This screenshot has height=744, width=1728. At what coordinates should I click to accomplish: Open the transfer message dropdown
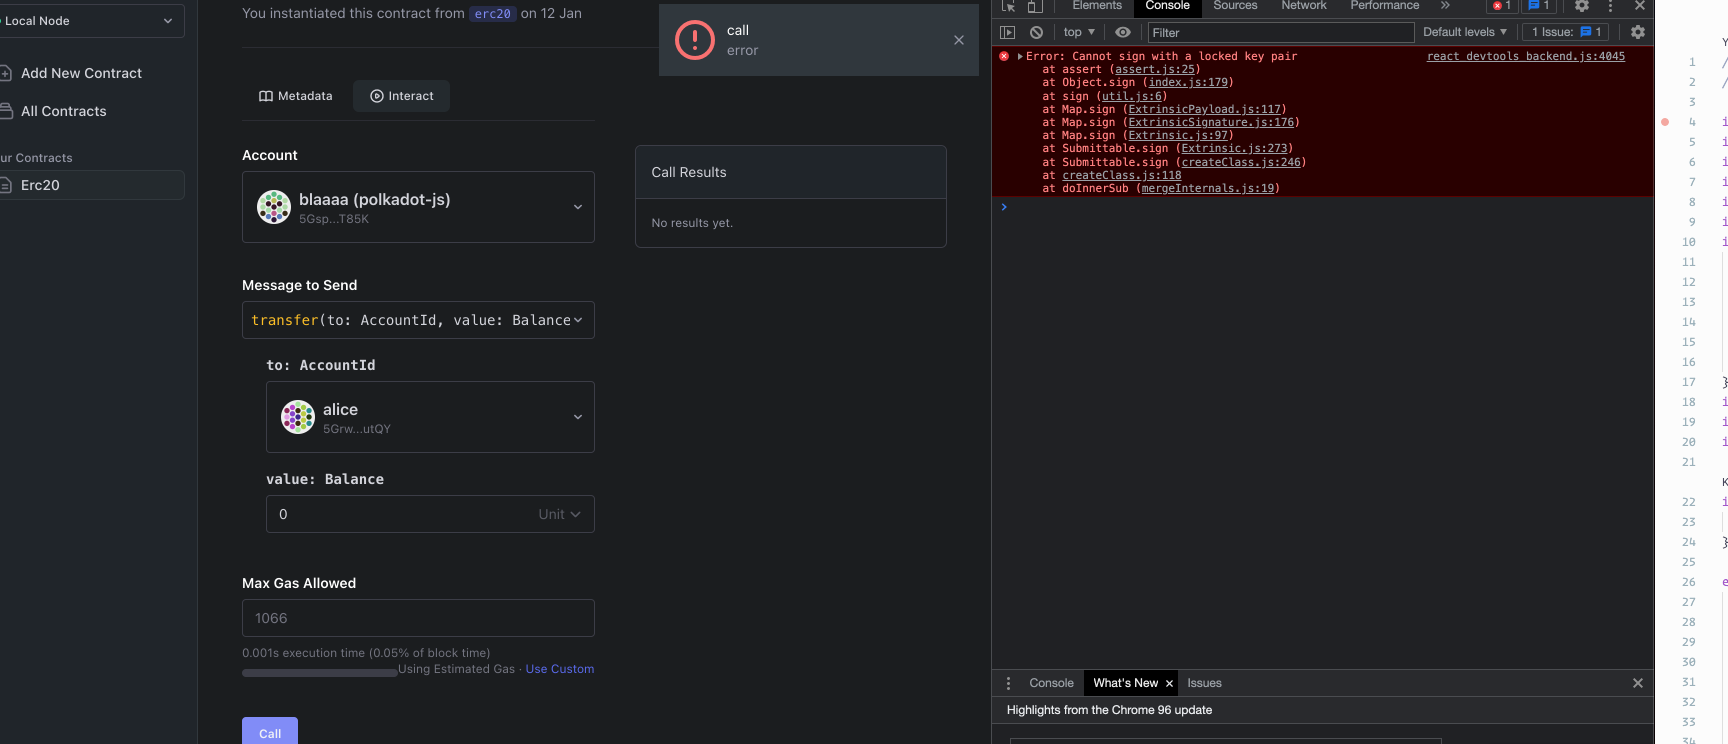pyautogui.click(x=418, y=320)
